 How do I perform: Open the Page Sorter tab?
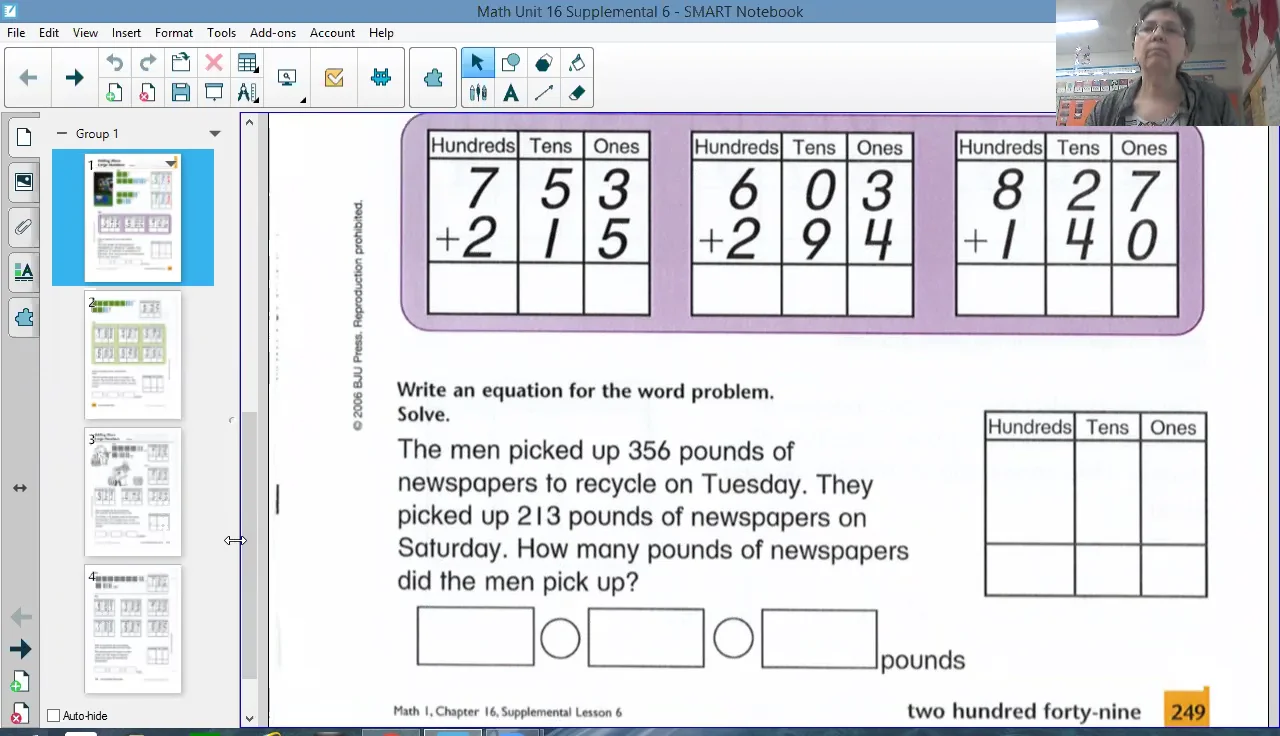point(24,136)
